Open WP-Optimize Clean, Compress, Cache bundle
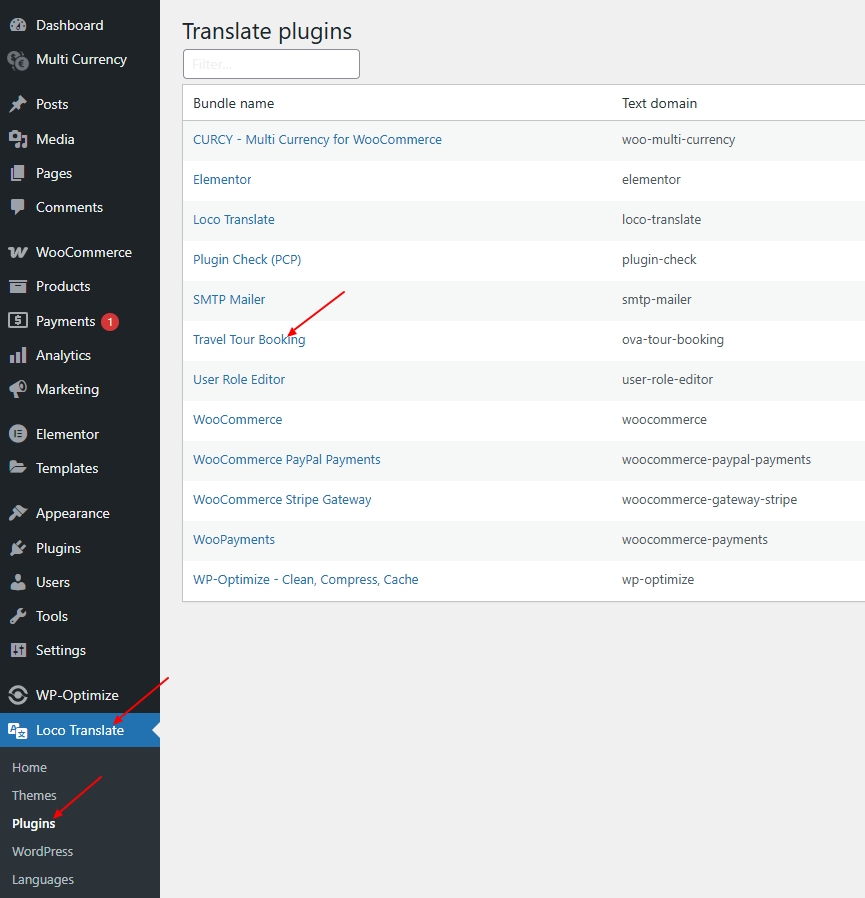 [305, 580]
